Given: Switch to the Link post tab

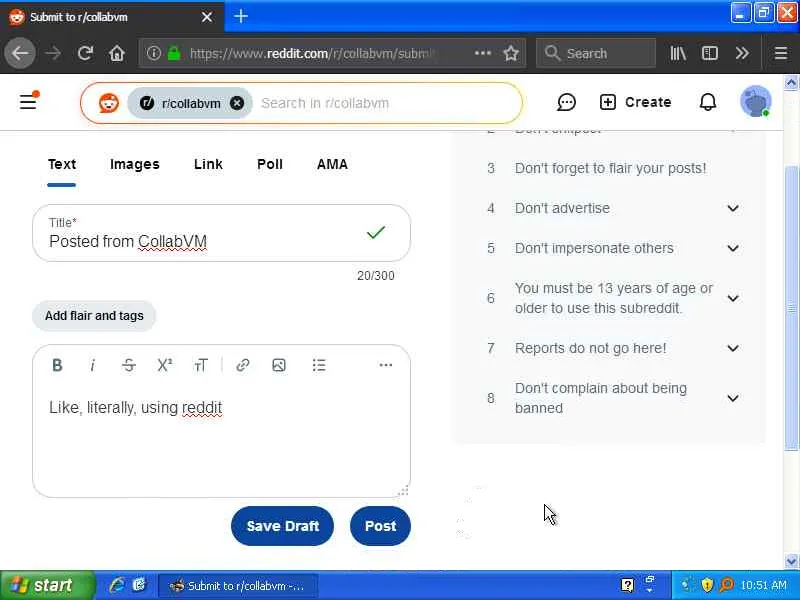Looking at the screenshot, I should (x=208, y=164).
